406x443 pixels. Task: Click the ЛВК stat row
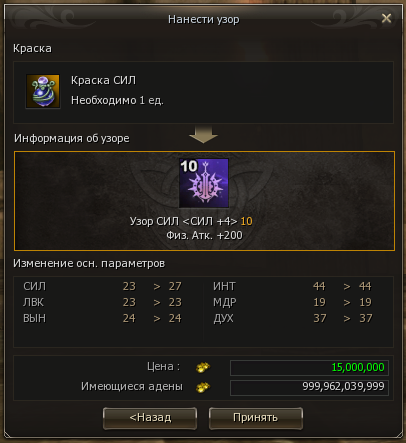(x=103, y=302)
